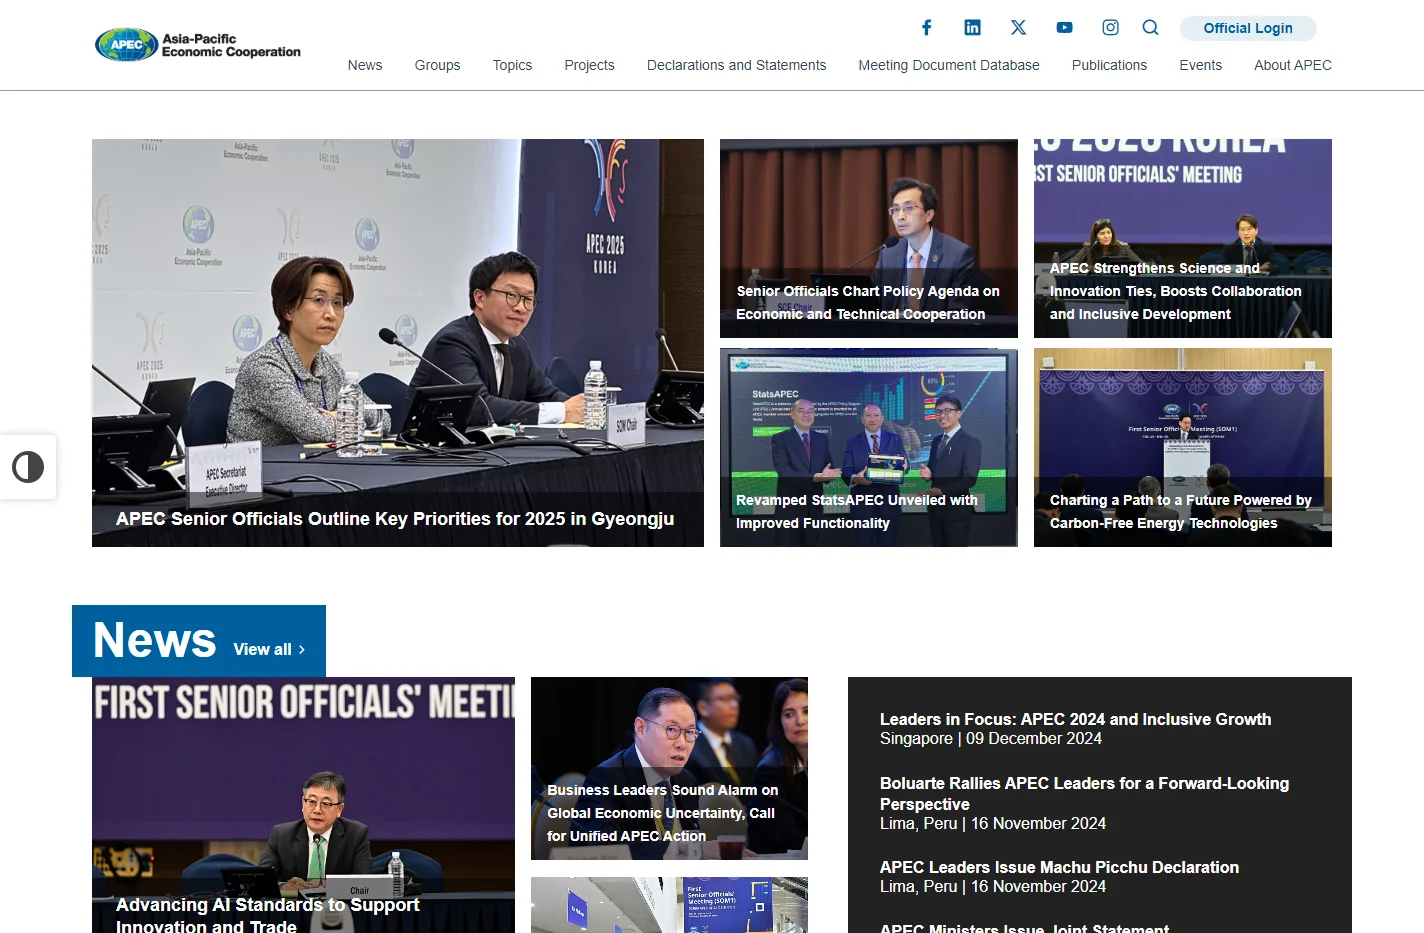Open Gyeongju Key Priorities featured story
This screenshot has height=933, width=1424.
pos(398,343)
